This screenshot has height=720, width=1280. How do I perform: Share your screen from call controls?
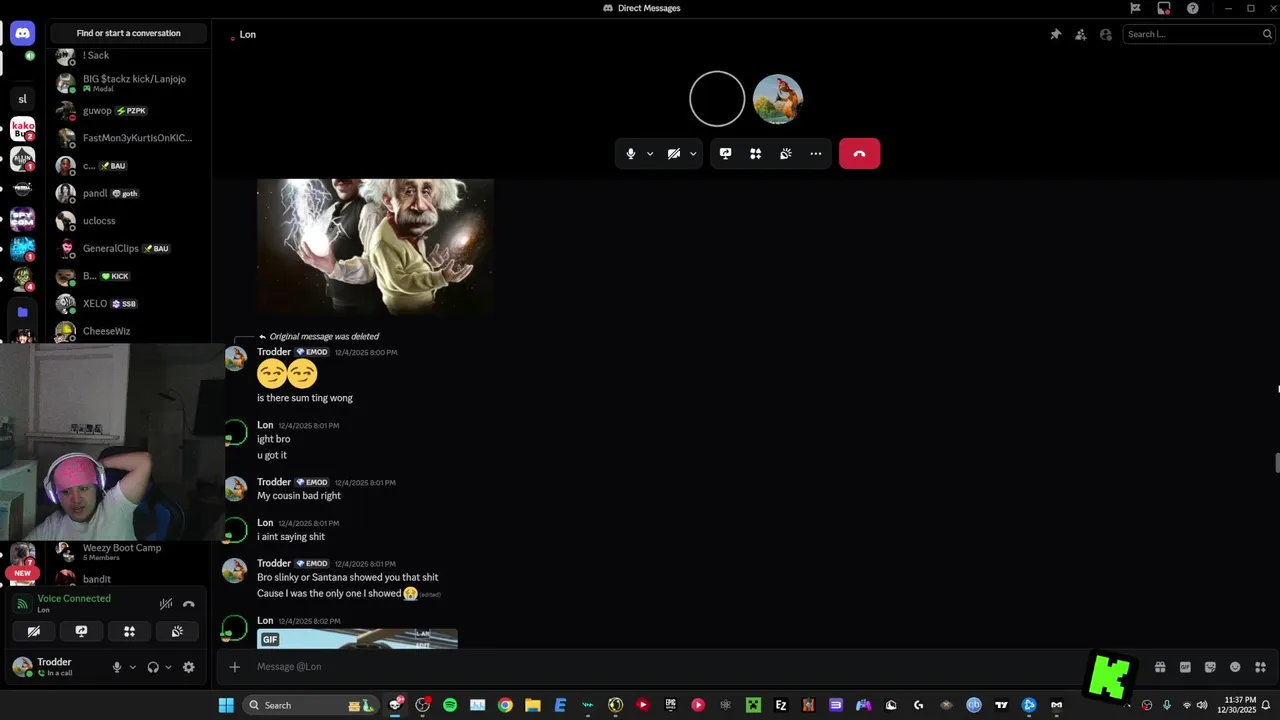pos(726,154)
